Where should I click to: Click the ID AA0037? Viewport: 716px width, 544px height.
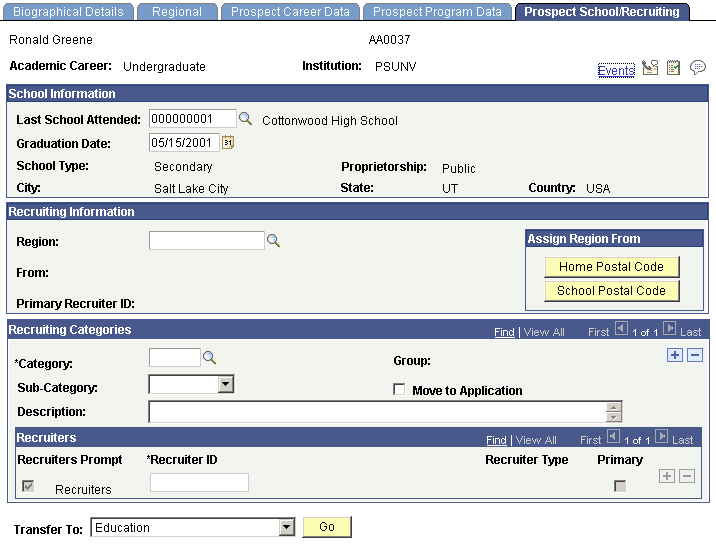389,40
